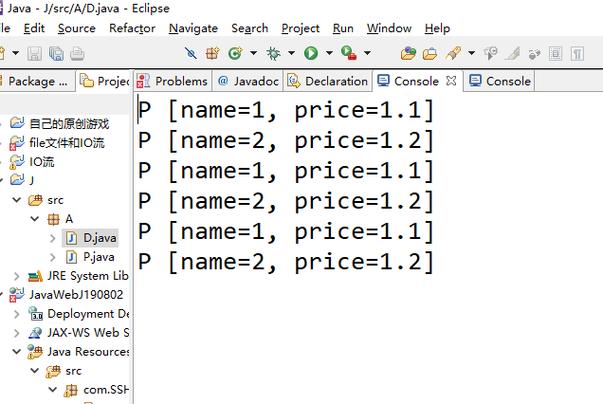Viewport: 603px width, 404px height.
Task: Open the Navigate menu
Action: [x=193, y=29]
